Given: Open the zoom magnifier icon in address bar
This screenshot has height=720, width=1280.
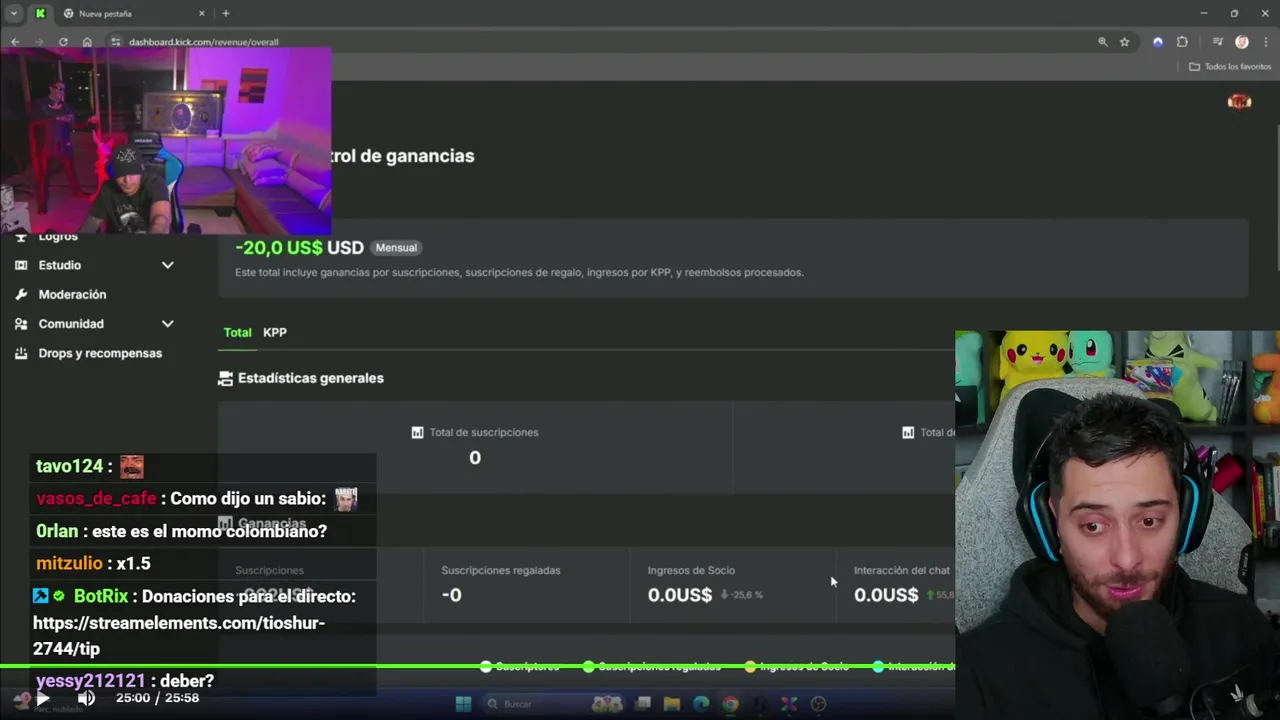Looking at the screenshot, I should (x=1103, y=42).
